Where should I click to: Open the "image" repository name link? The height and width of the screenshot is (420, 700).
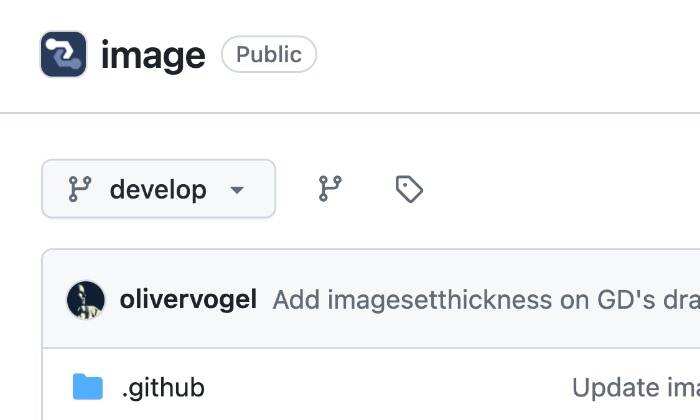153,55
